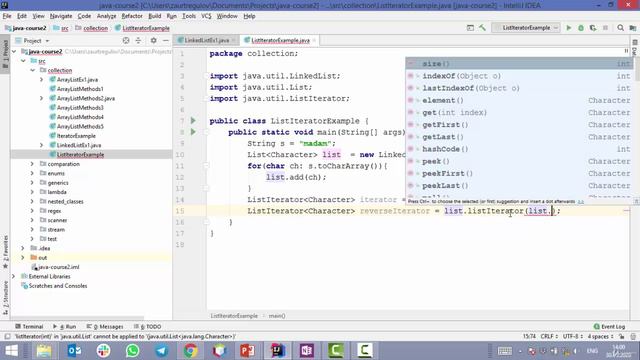Run class from gutter arrow at class line
The height and width of the screenshot is (360, 640).
click(193, 120)
